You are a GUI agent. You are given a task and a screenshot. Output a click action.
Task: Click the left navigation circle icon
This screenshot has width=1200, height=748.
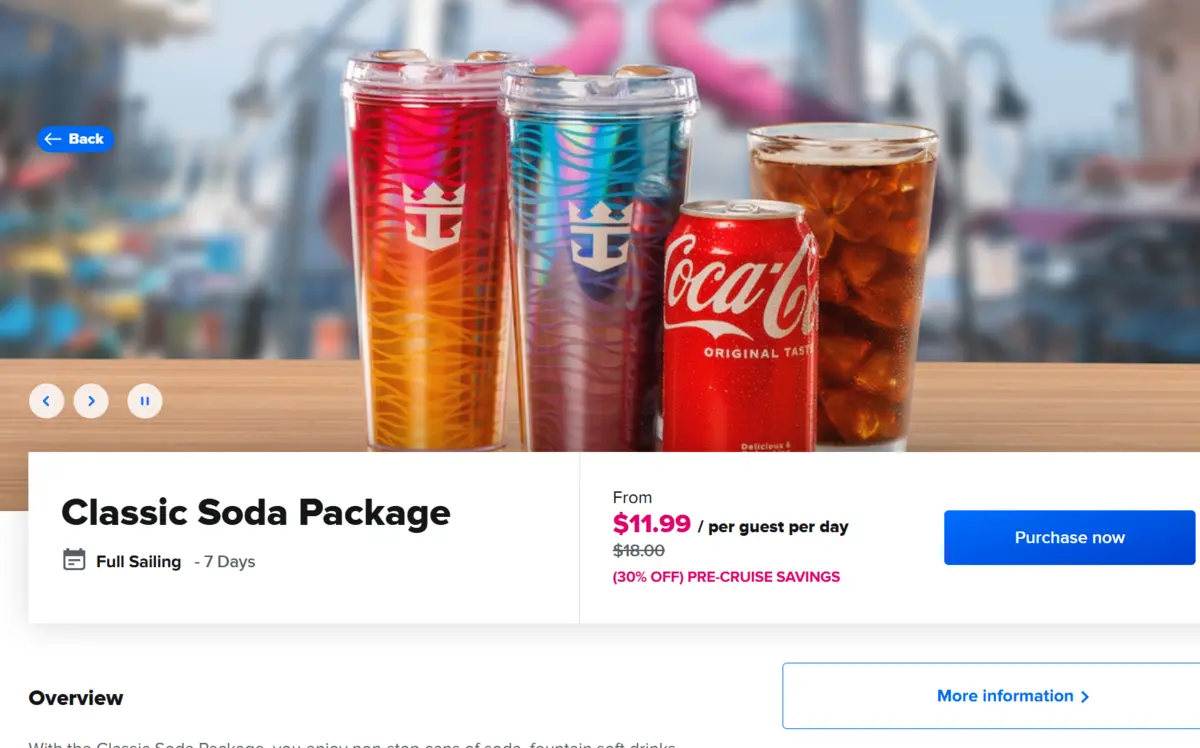pos(46,400)
